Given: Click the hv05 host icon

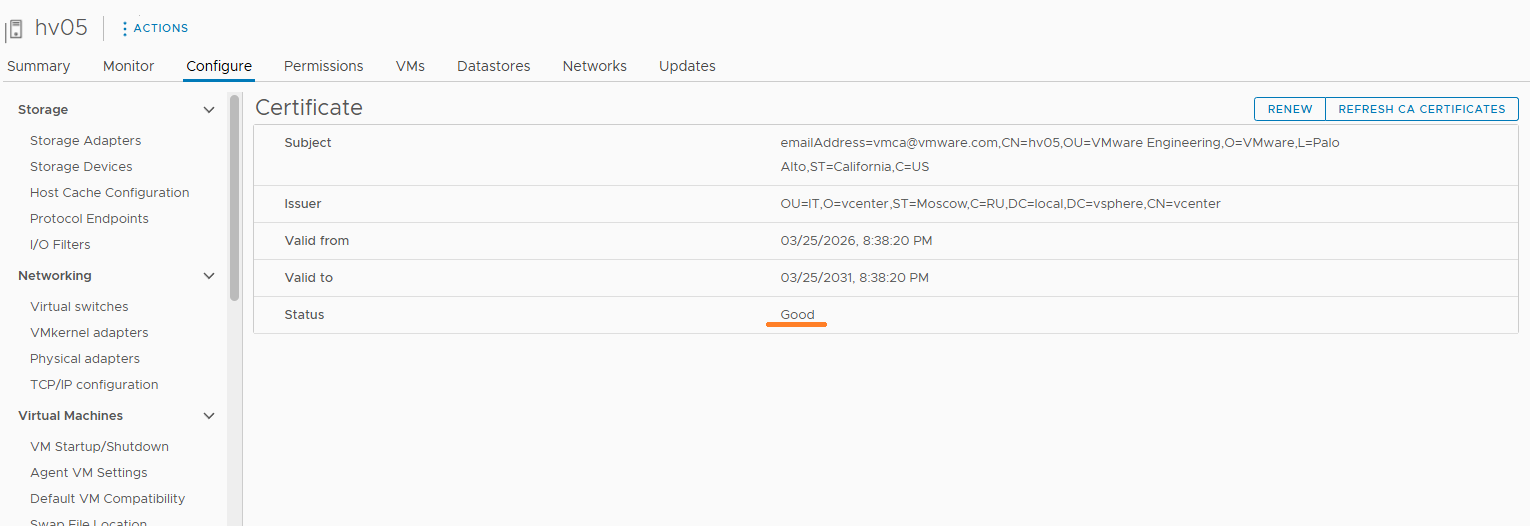Looking at the screenshot, I should coord(15,29).
